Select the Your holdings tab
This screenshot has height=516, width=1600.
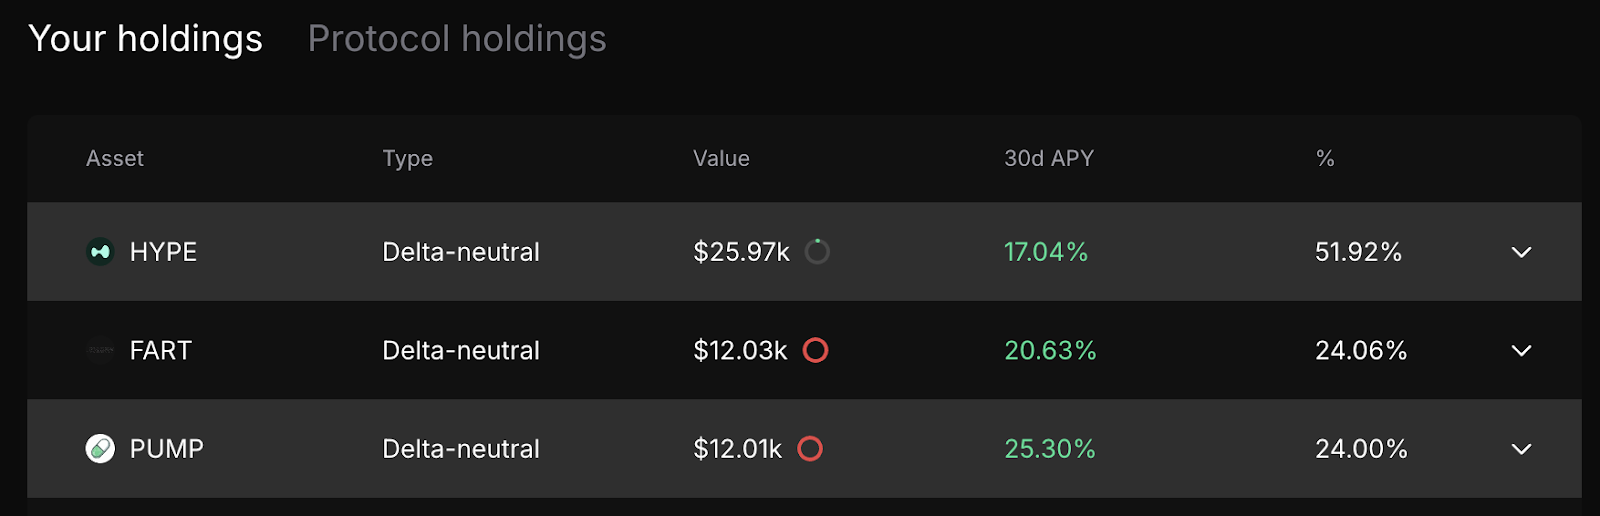pyautogui.click(x=146, y=39)
